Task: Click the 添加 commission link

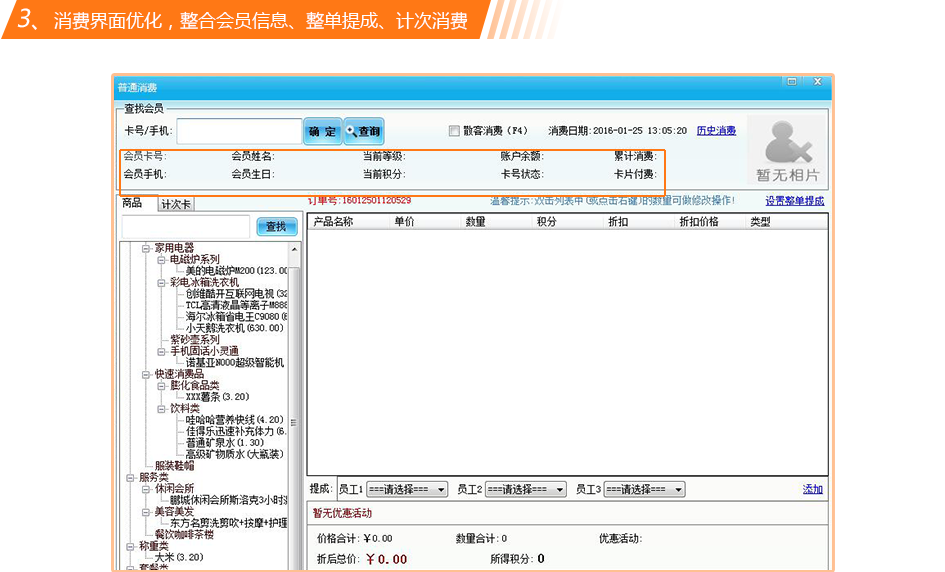Action: pyautogui.click(x=812, y=489)
